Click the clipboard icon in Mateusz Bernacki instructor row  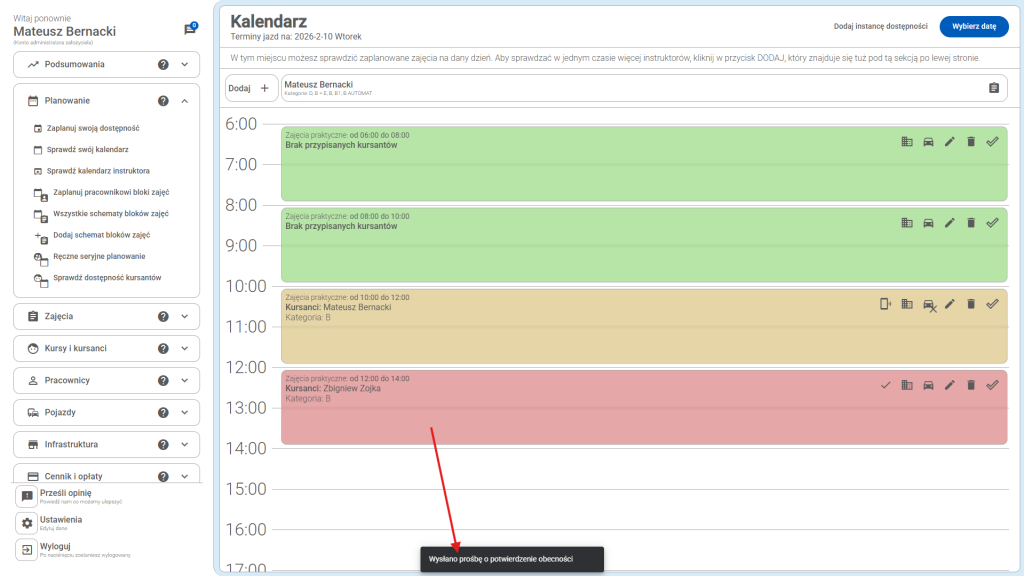[x=993, y=88]
